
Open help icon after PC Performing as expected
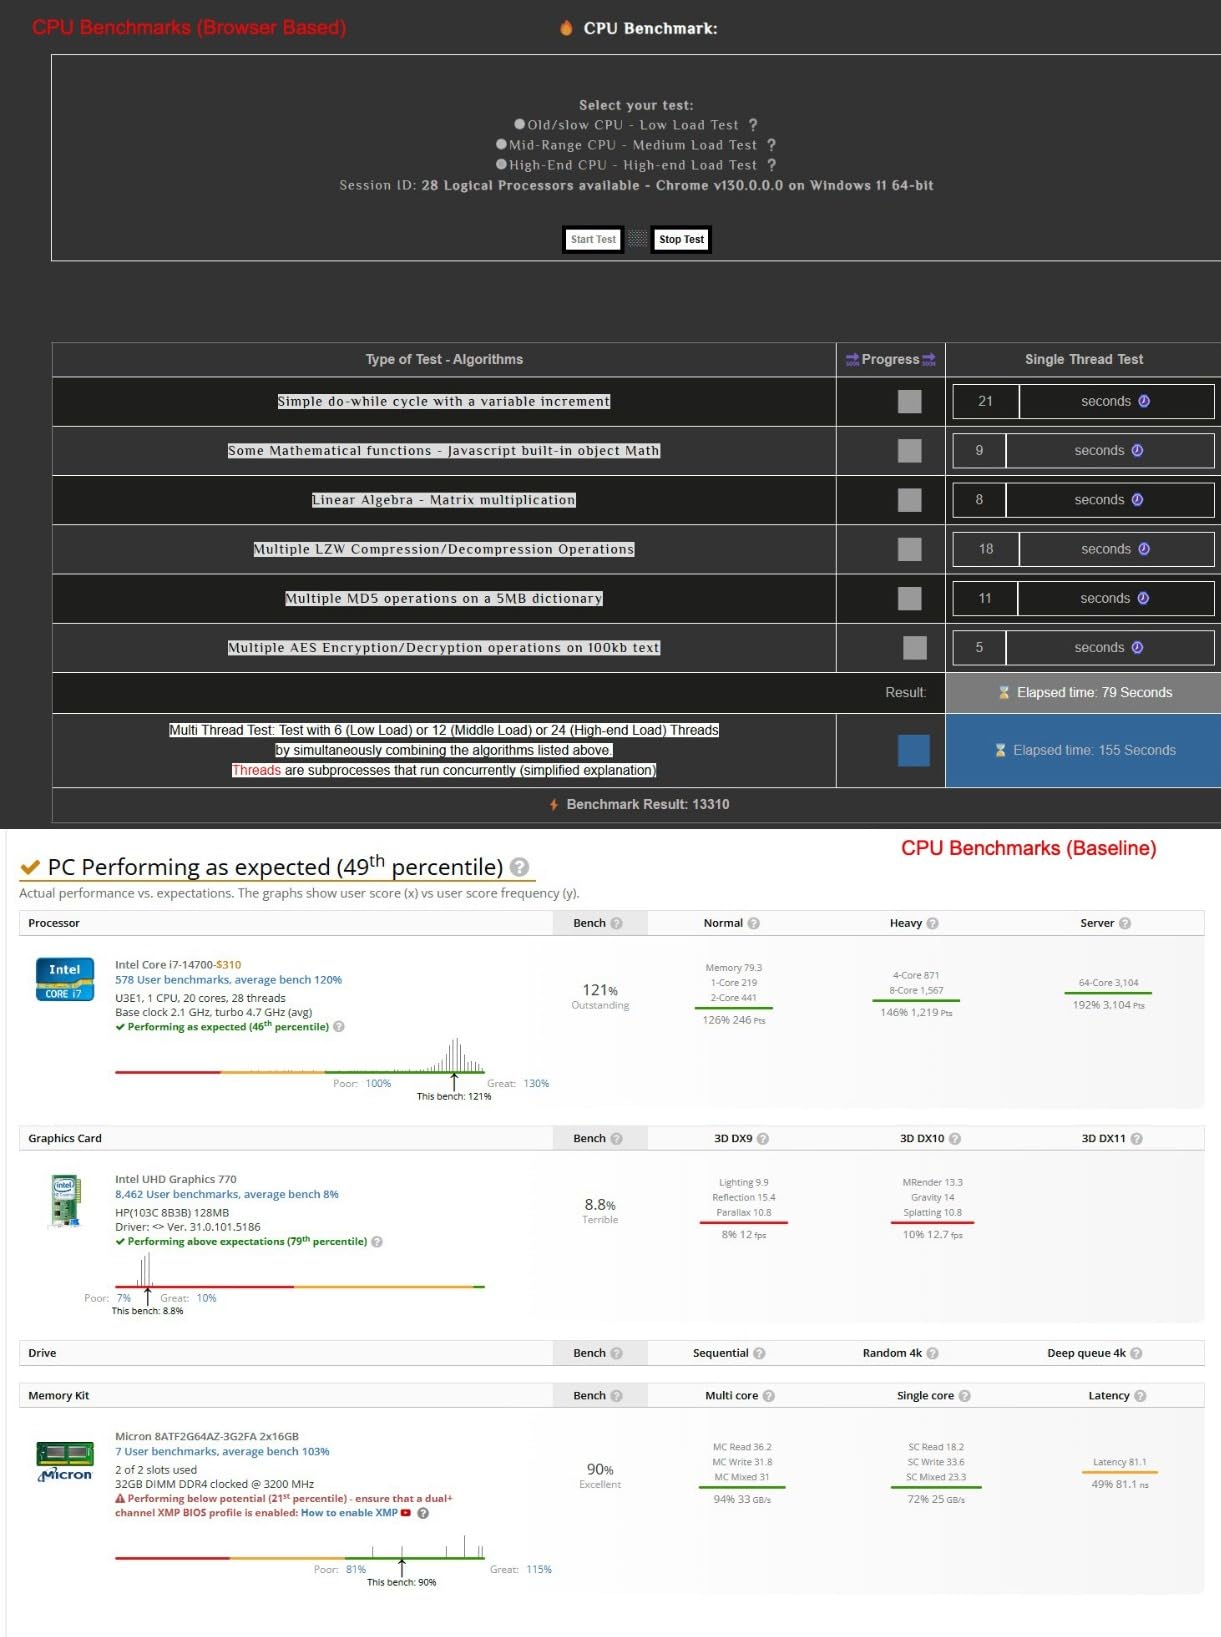pos(520,867)
